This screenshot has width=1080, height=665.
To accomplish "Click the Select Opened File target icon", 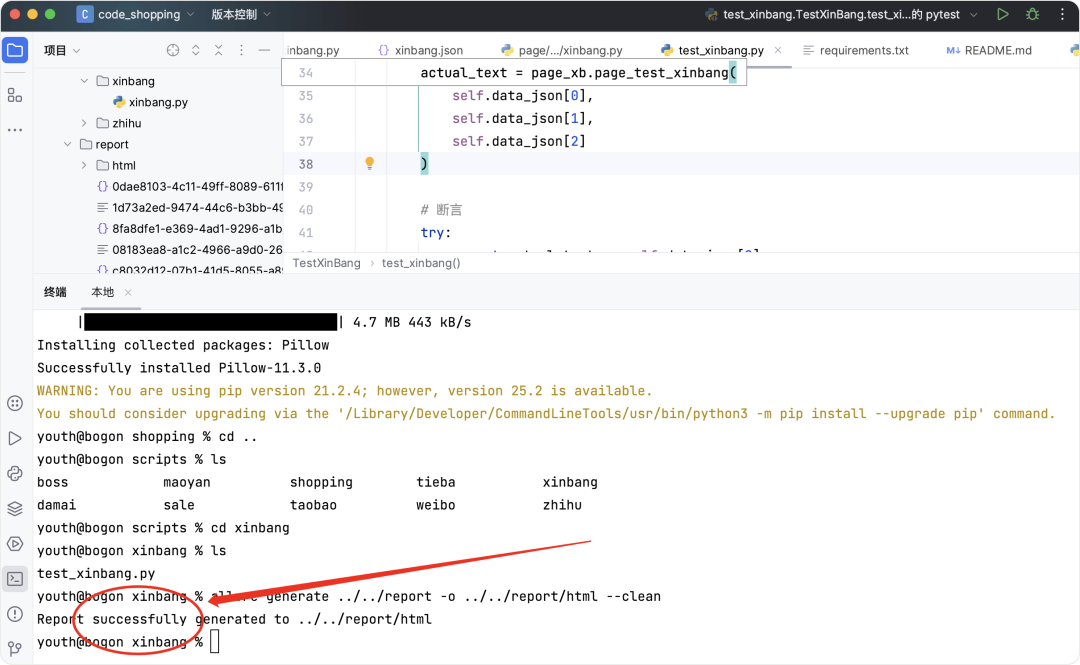I will point(173,50).
